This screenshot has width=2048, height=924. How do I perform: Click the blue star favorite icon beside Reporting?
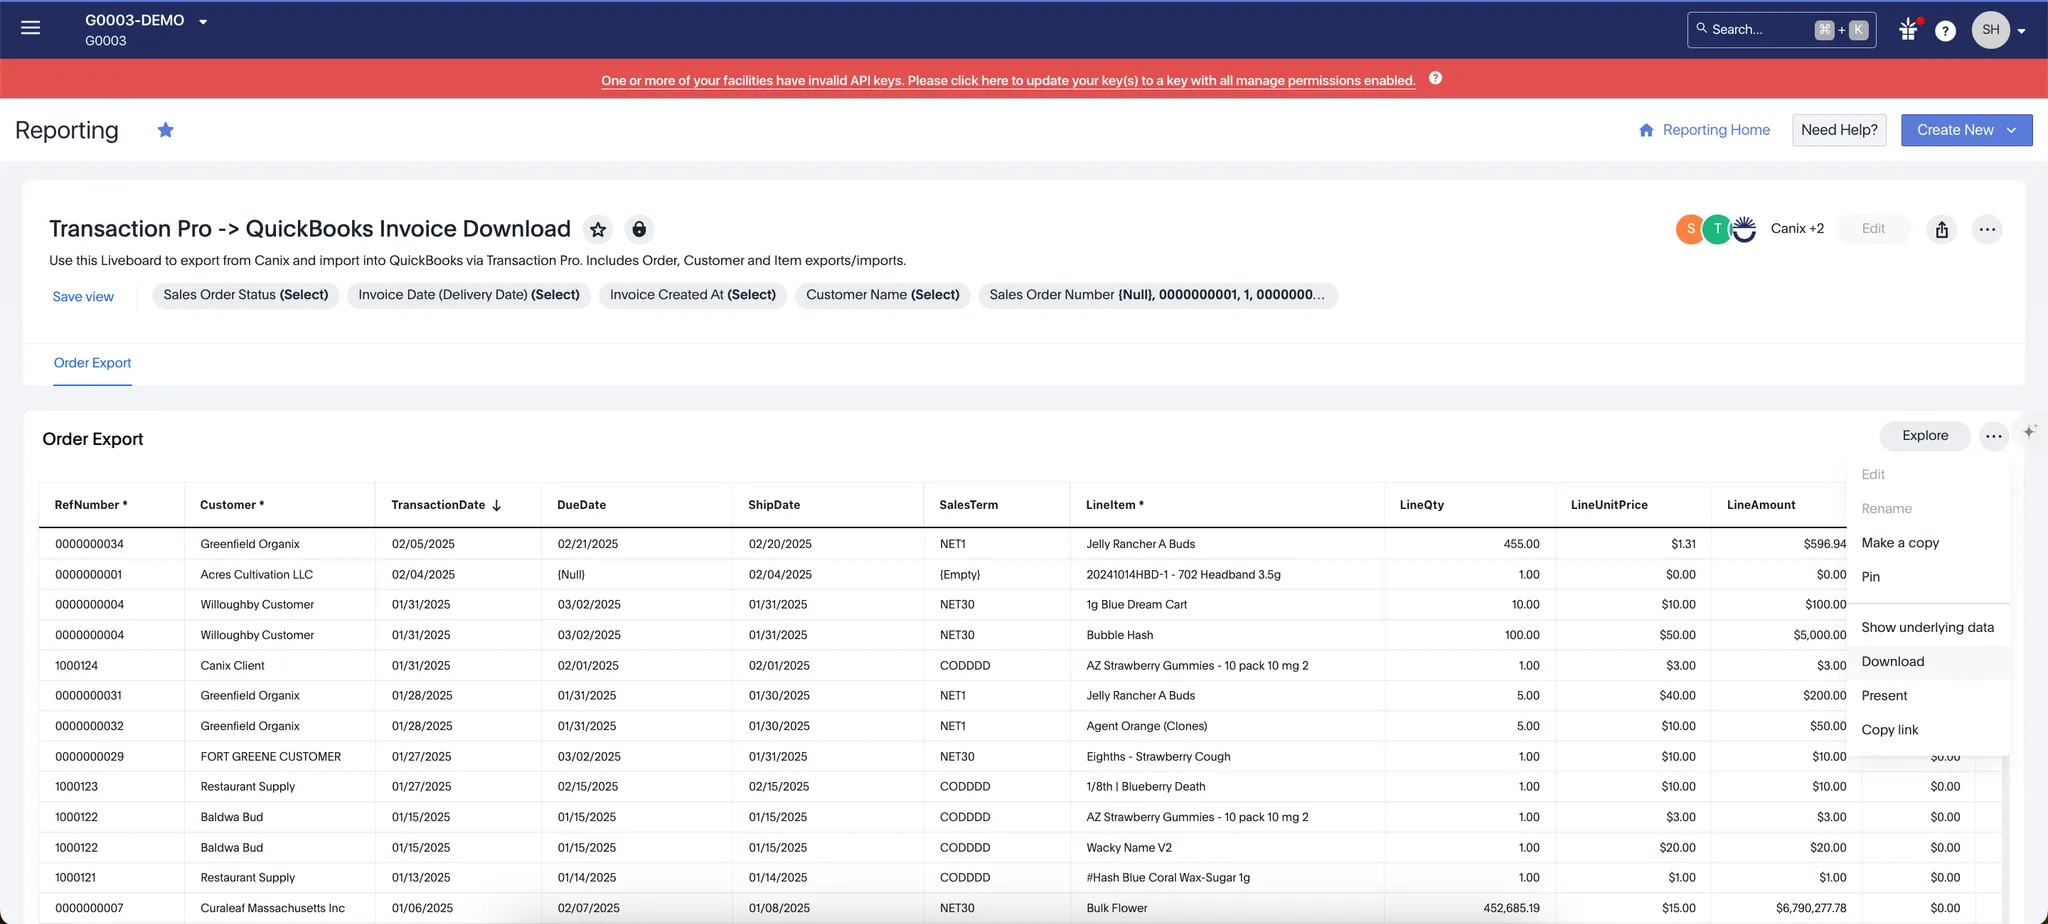[x=166, y=130]
